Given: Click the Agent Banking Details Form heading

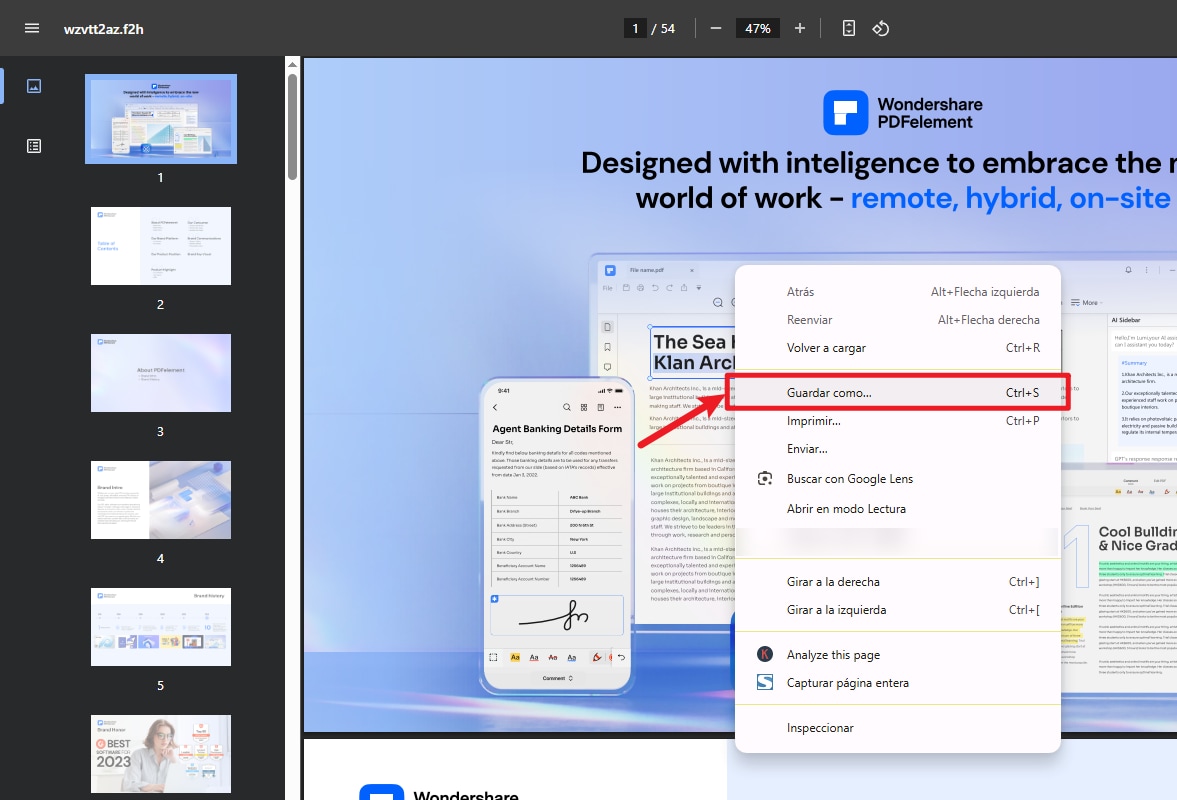Looking at the screenshot, I should 557,429.
